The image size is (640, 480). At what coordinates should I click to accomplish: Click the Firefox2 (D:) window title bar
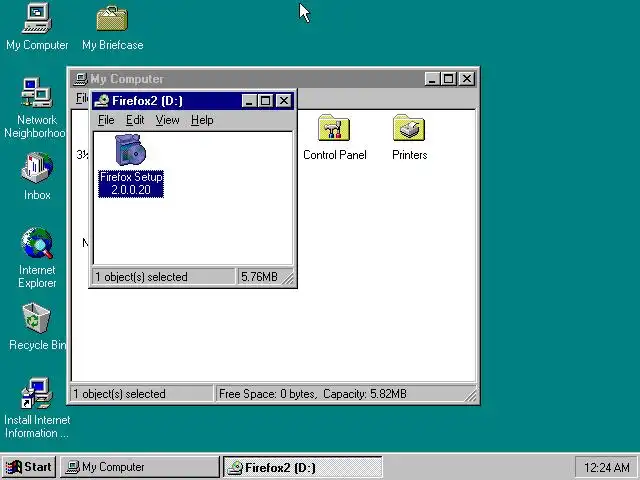coord(192,101)
